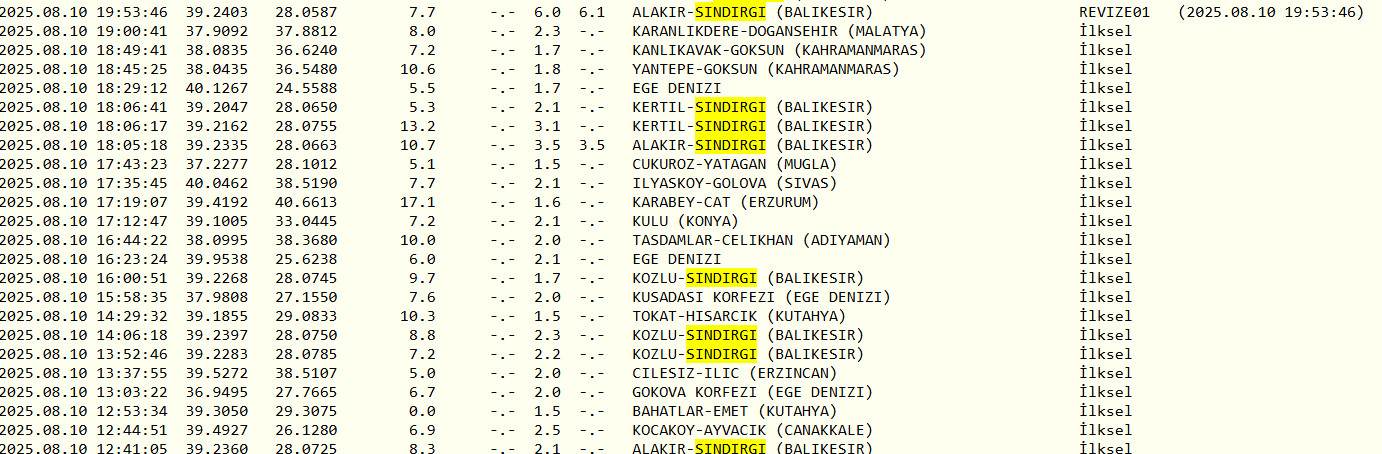
Task: Click the REVIZE01 label in the first row
Action: [x=1115, y=12]
